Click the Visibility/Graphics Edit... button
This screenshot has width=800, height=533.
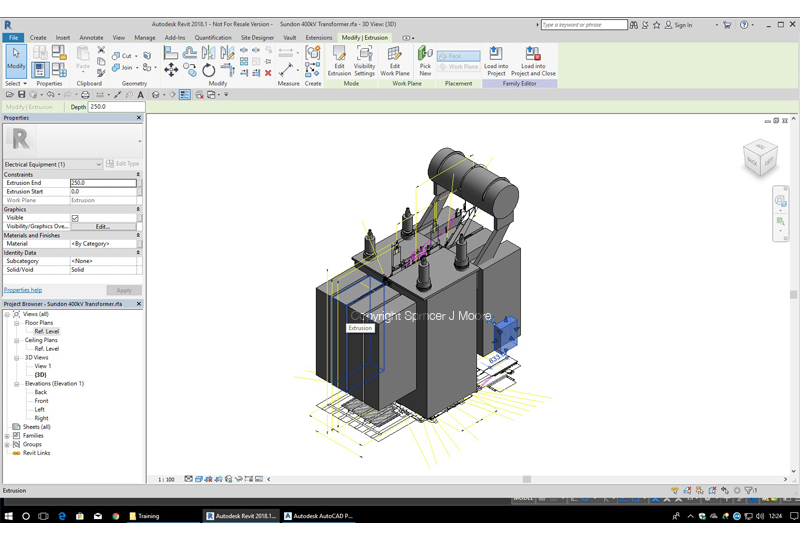click(x=102, y=227)
